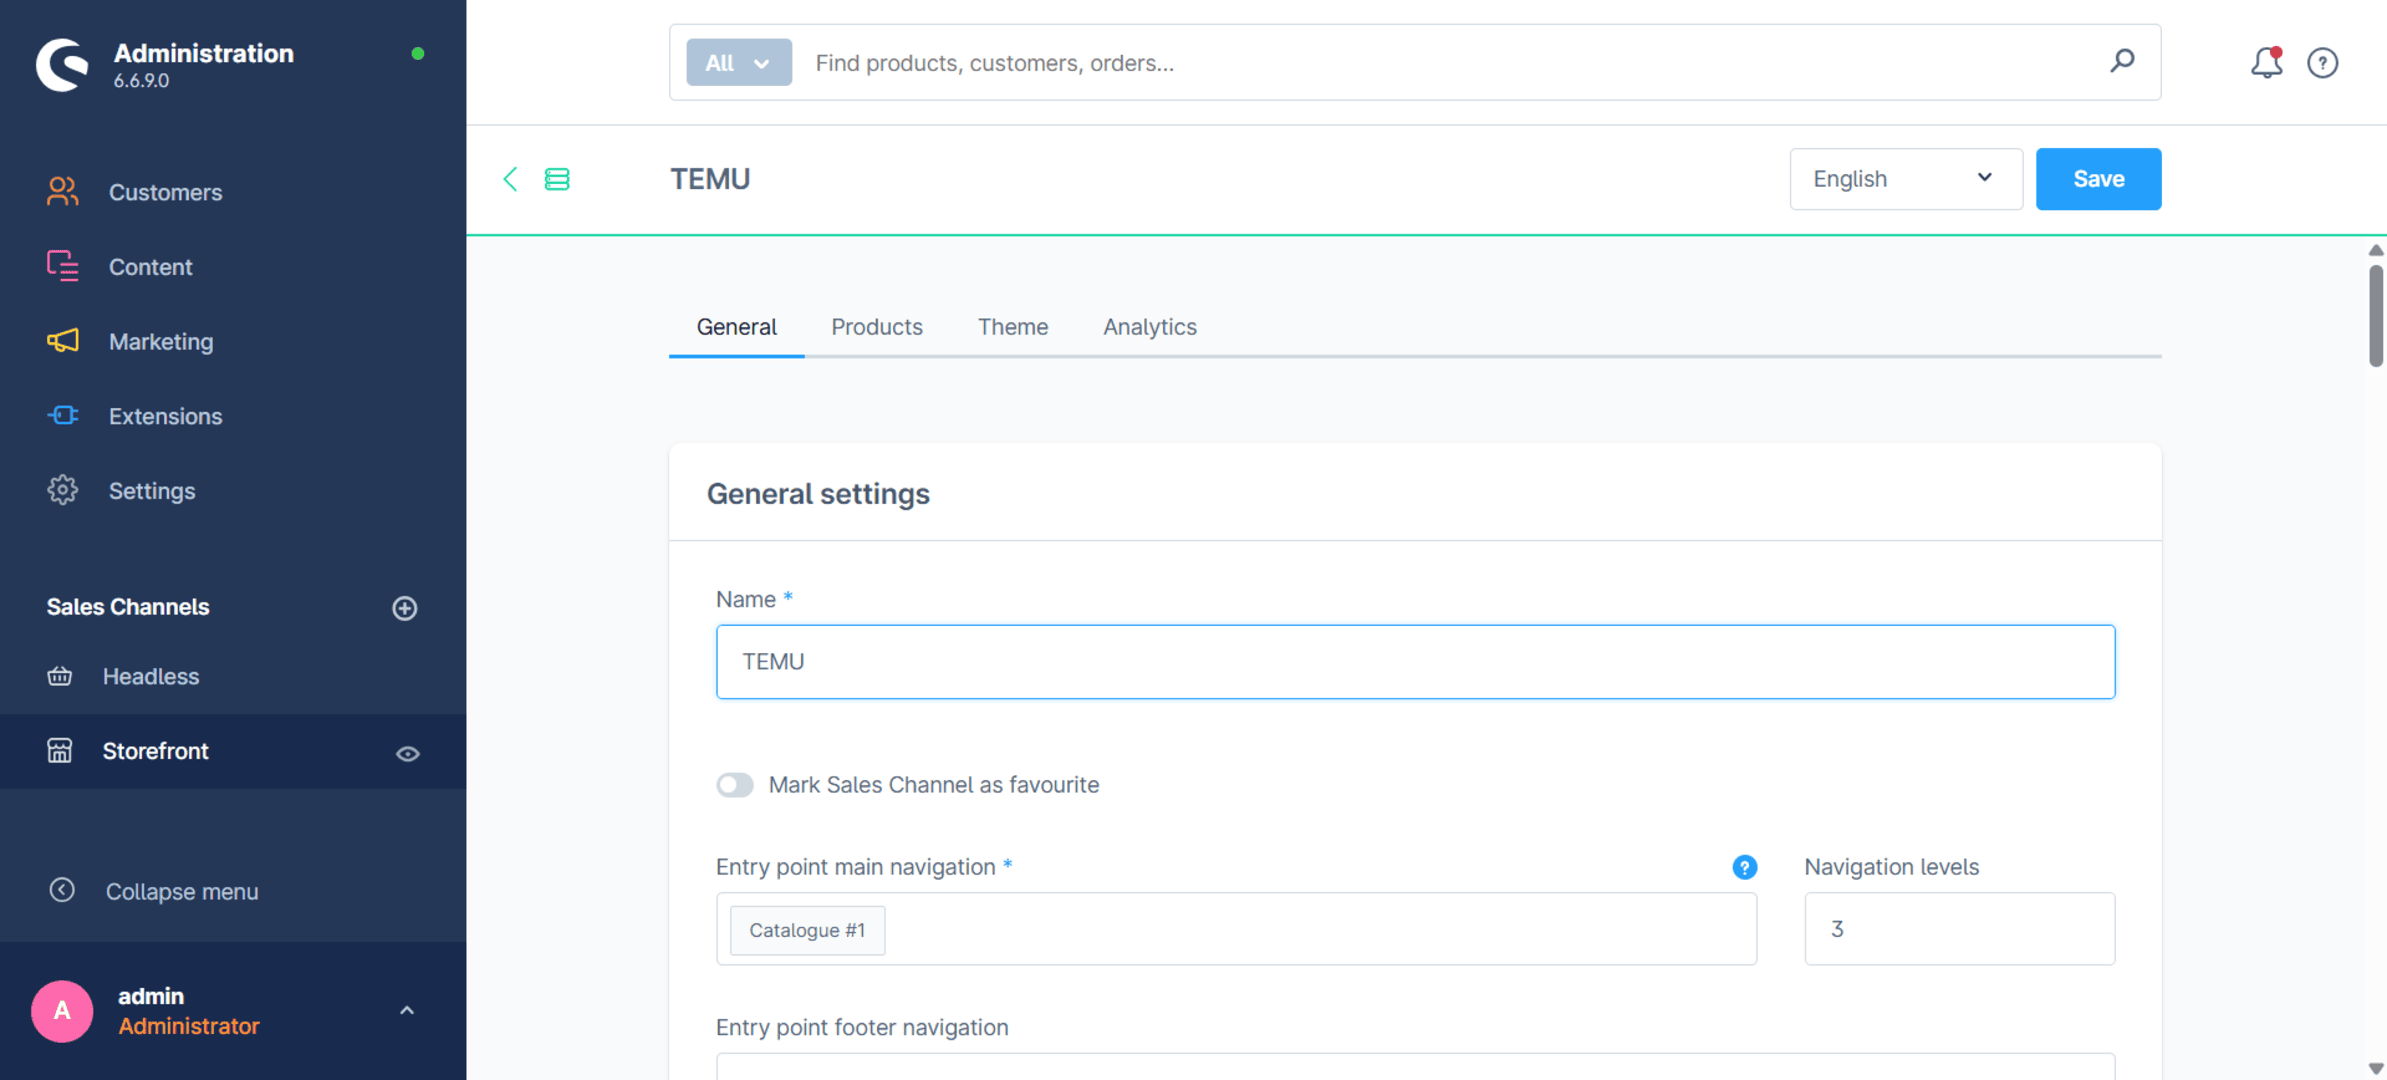The width and height of the screenshot is (2387, 1080).
Task: Save the sales channel
Action: (2098, 179)
